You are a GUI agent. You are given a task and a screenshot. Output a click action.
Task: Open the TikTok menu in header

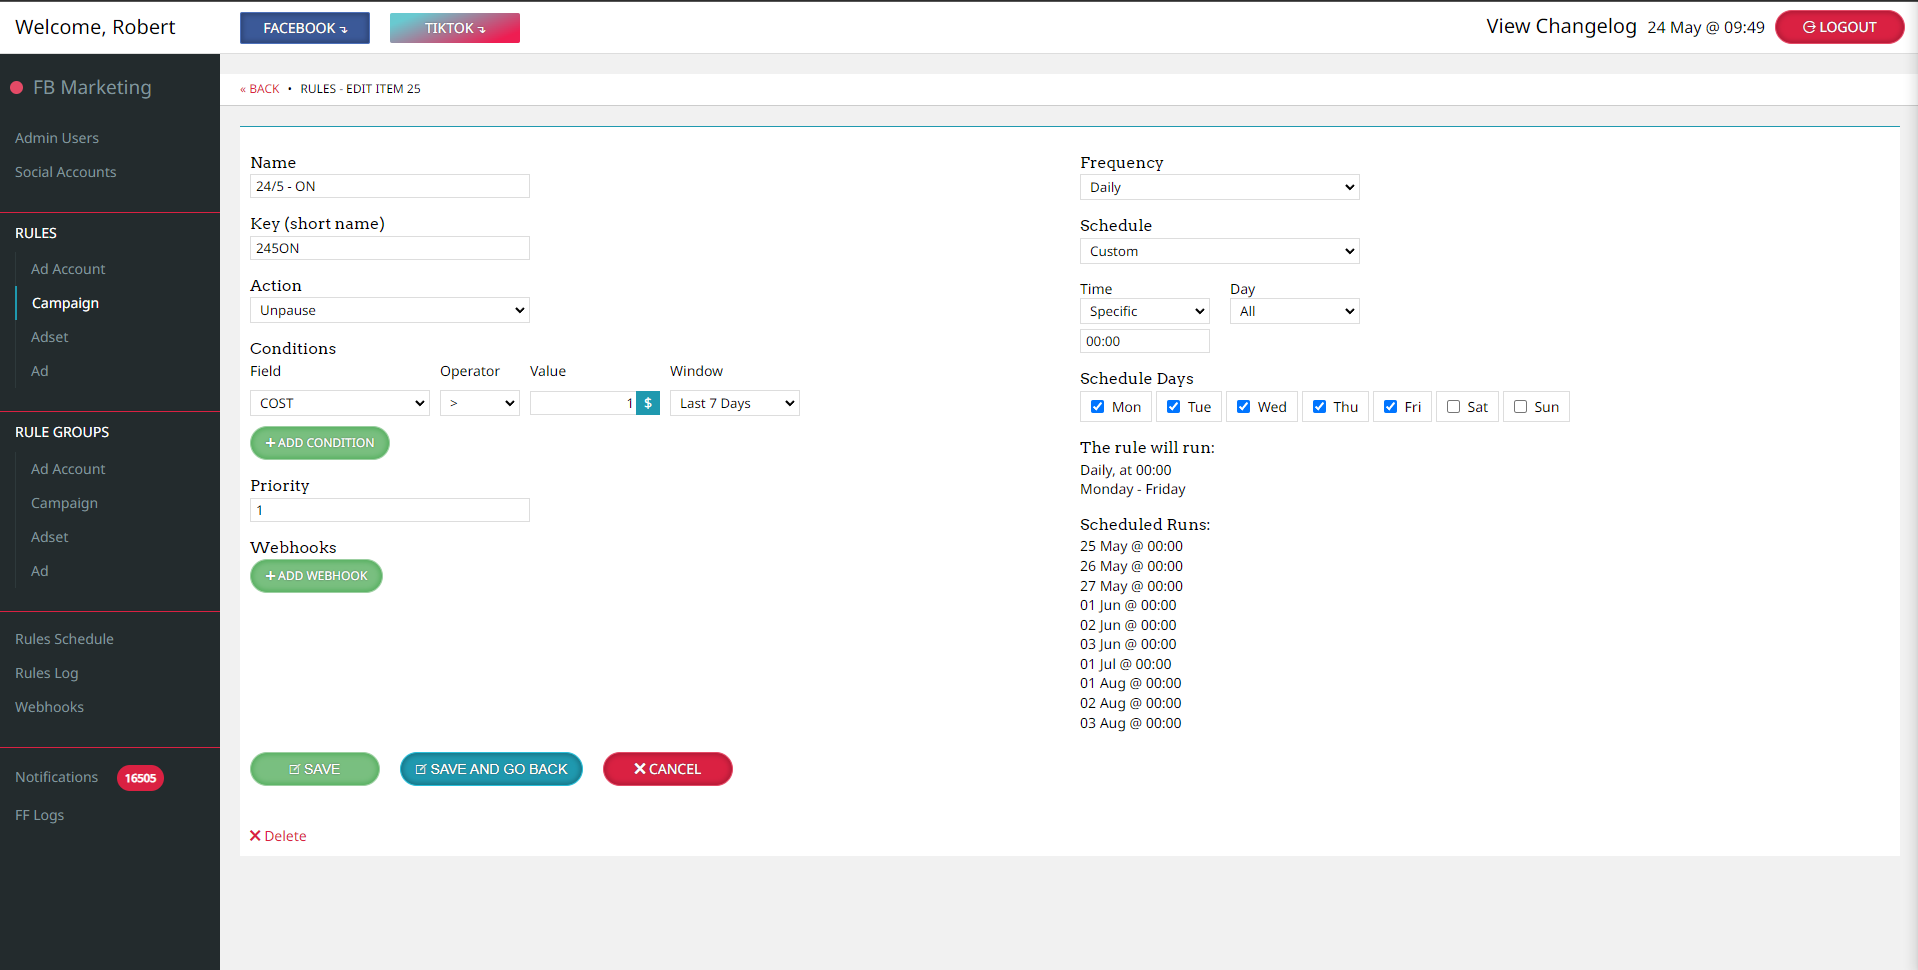point(455,28)
